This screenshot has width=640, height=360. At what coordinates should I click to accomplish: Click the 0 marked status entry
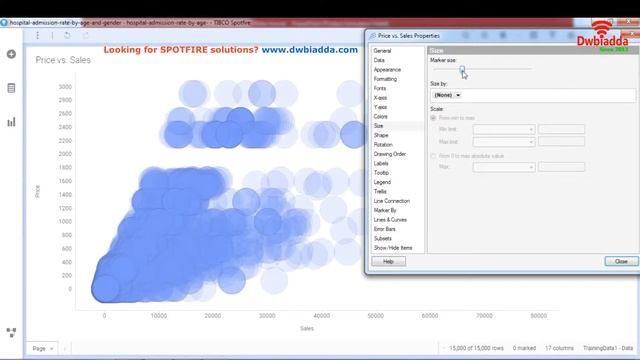[x=524, y=349]
